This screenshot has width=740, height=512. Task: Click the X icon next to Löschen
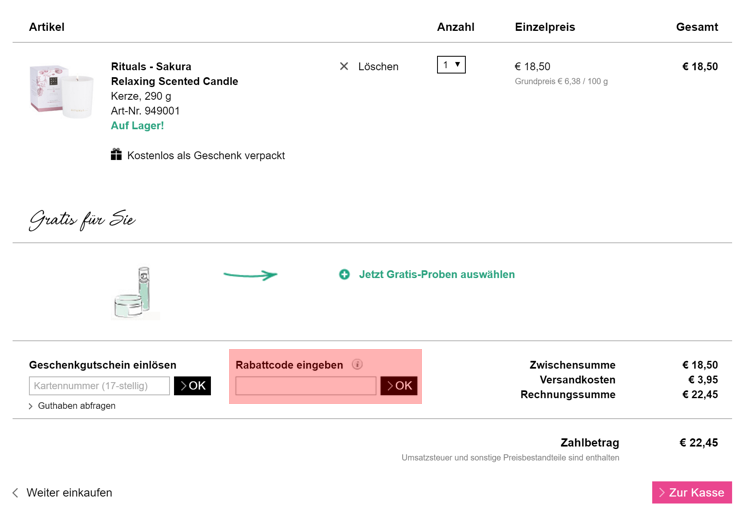pyautogui.click(x=344, y=67)
